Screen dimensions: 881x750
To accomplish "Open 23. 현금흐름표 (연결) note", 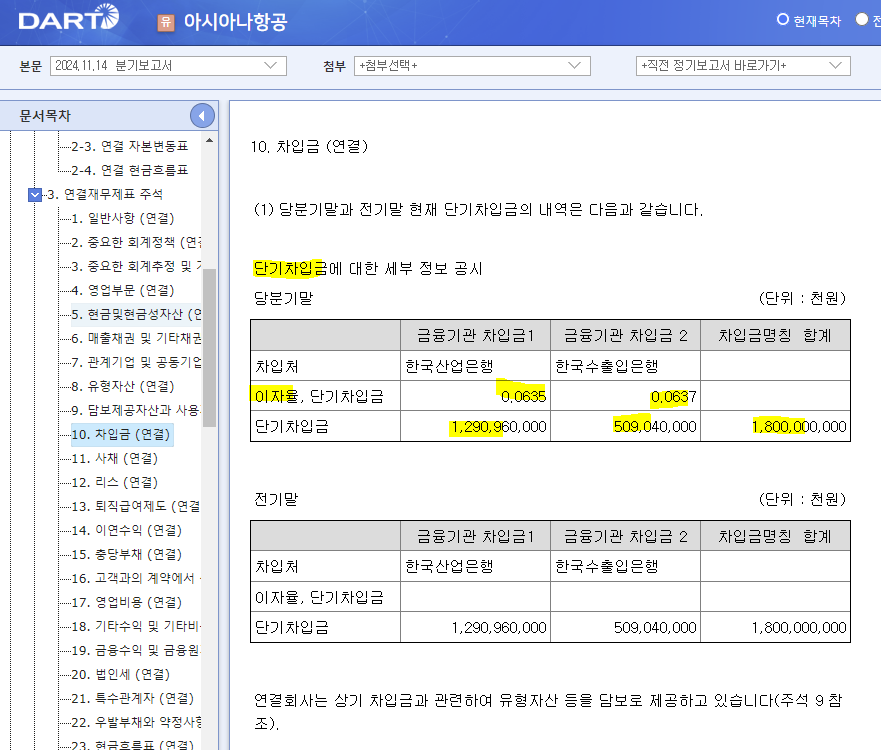I will [x=133, y=744].
